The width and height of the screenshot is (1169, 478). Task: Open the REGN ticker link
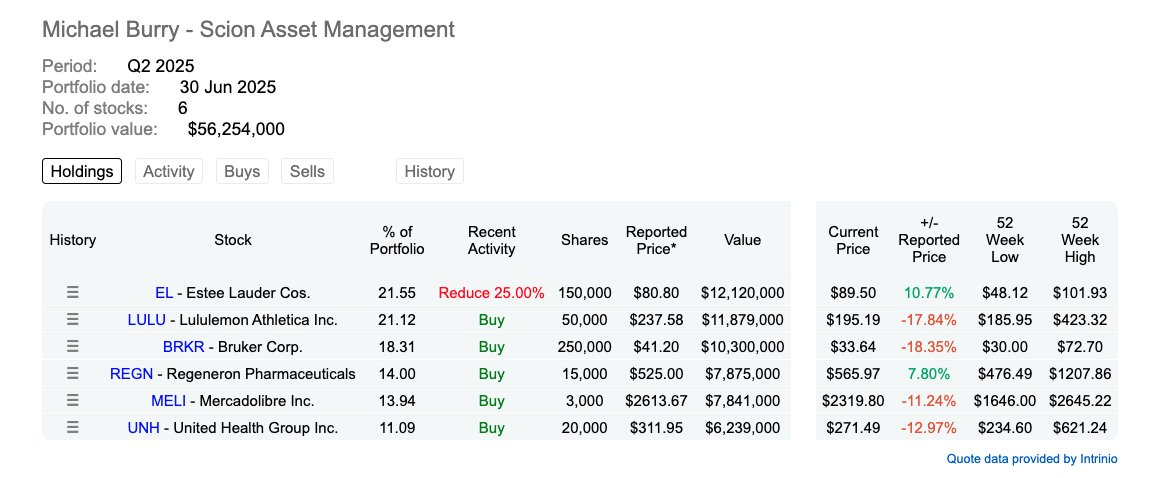(x=131, y=374)
